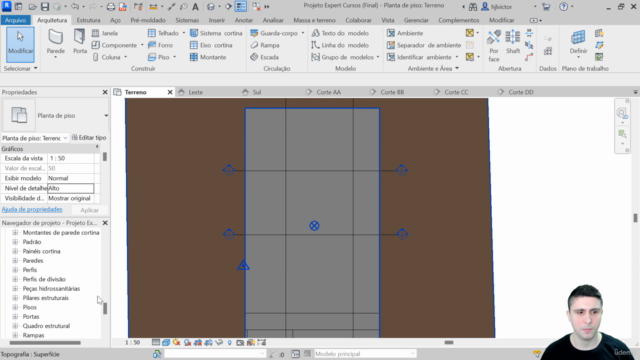Select the Modificar tool
The image size is (640, 360).
coord(20,44)
